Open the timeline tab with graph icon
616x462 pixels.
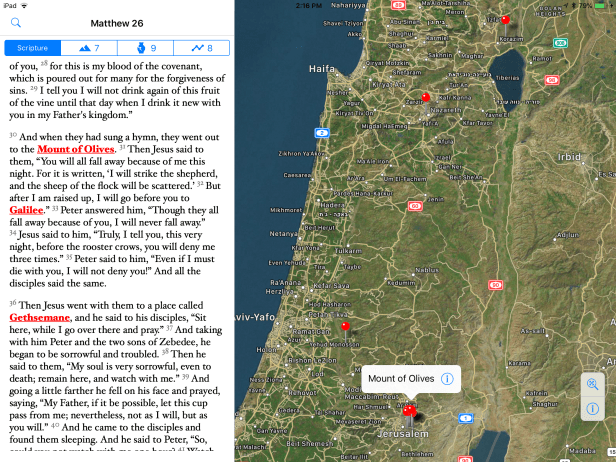click(x=202, y=48)
